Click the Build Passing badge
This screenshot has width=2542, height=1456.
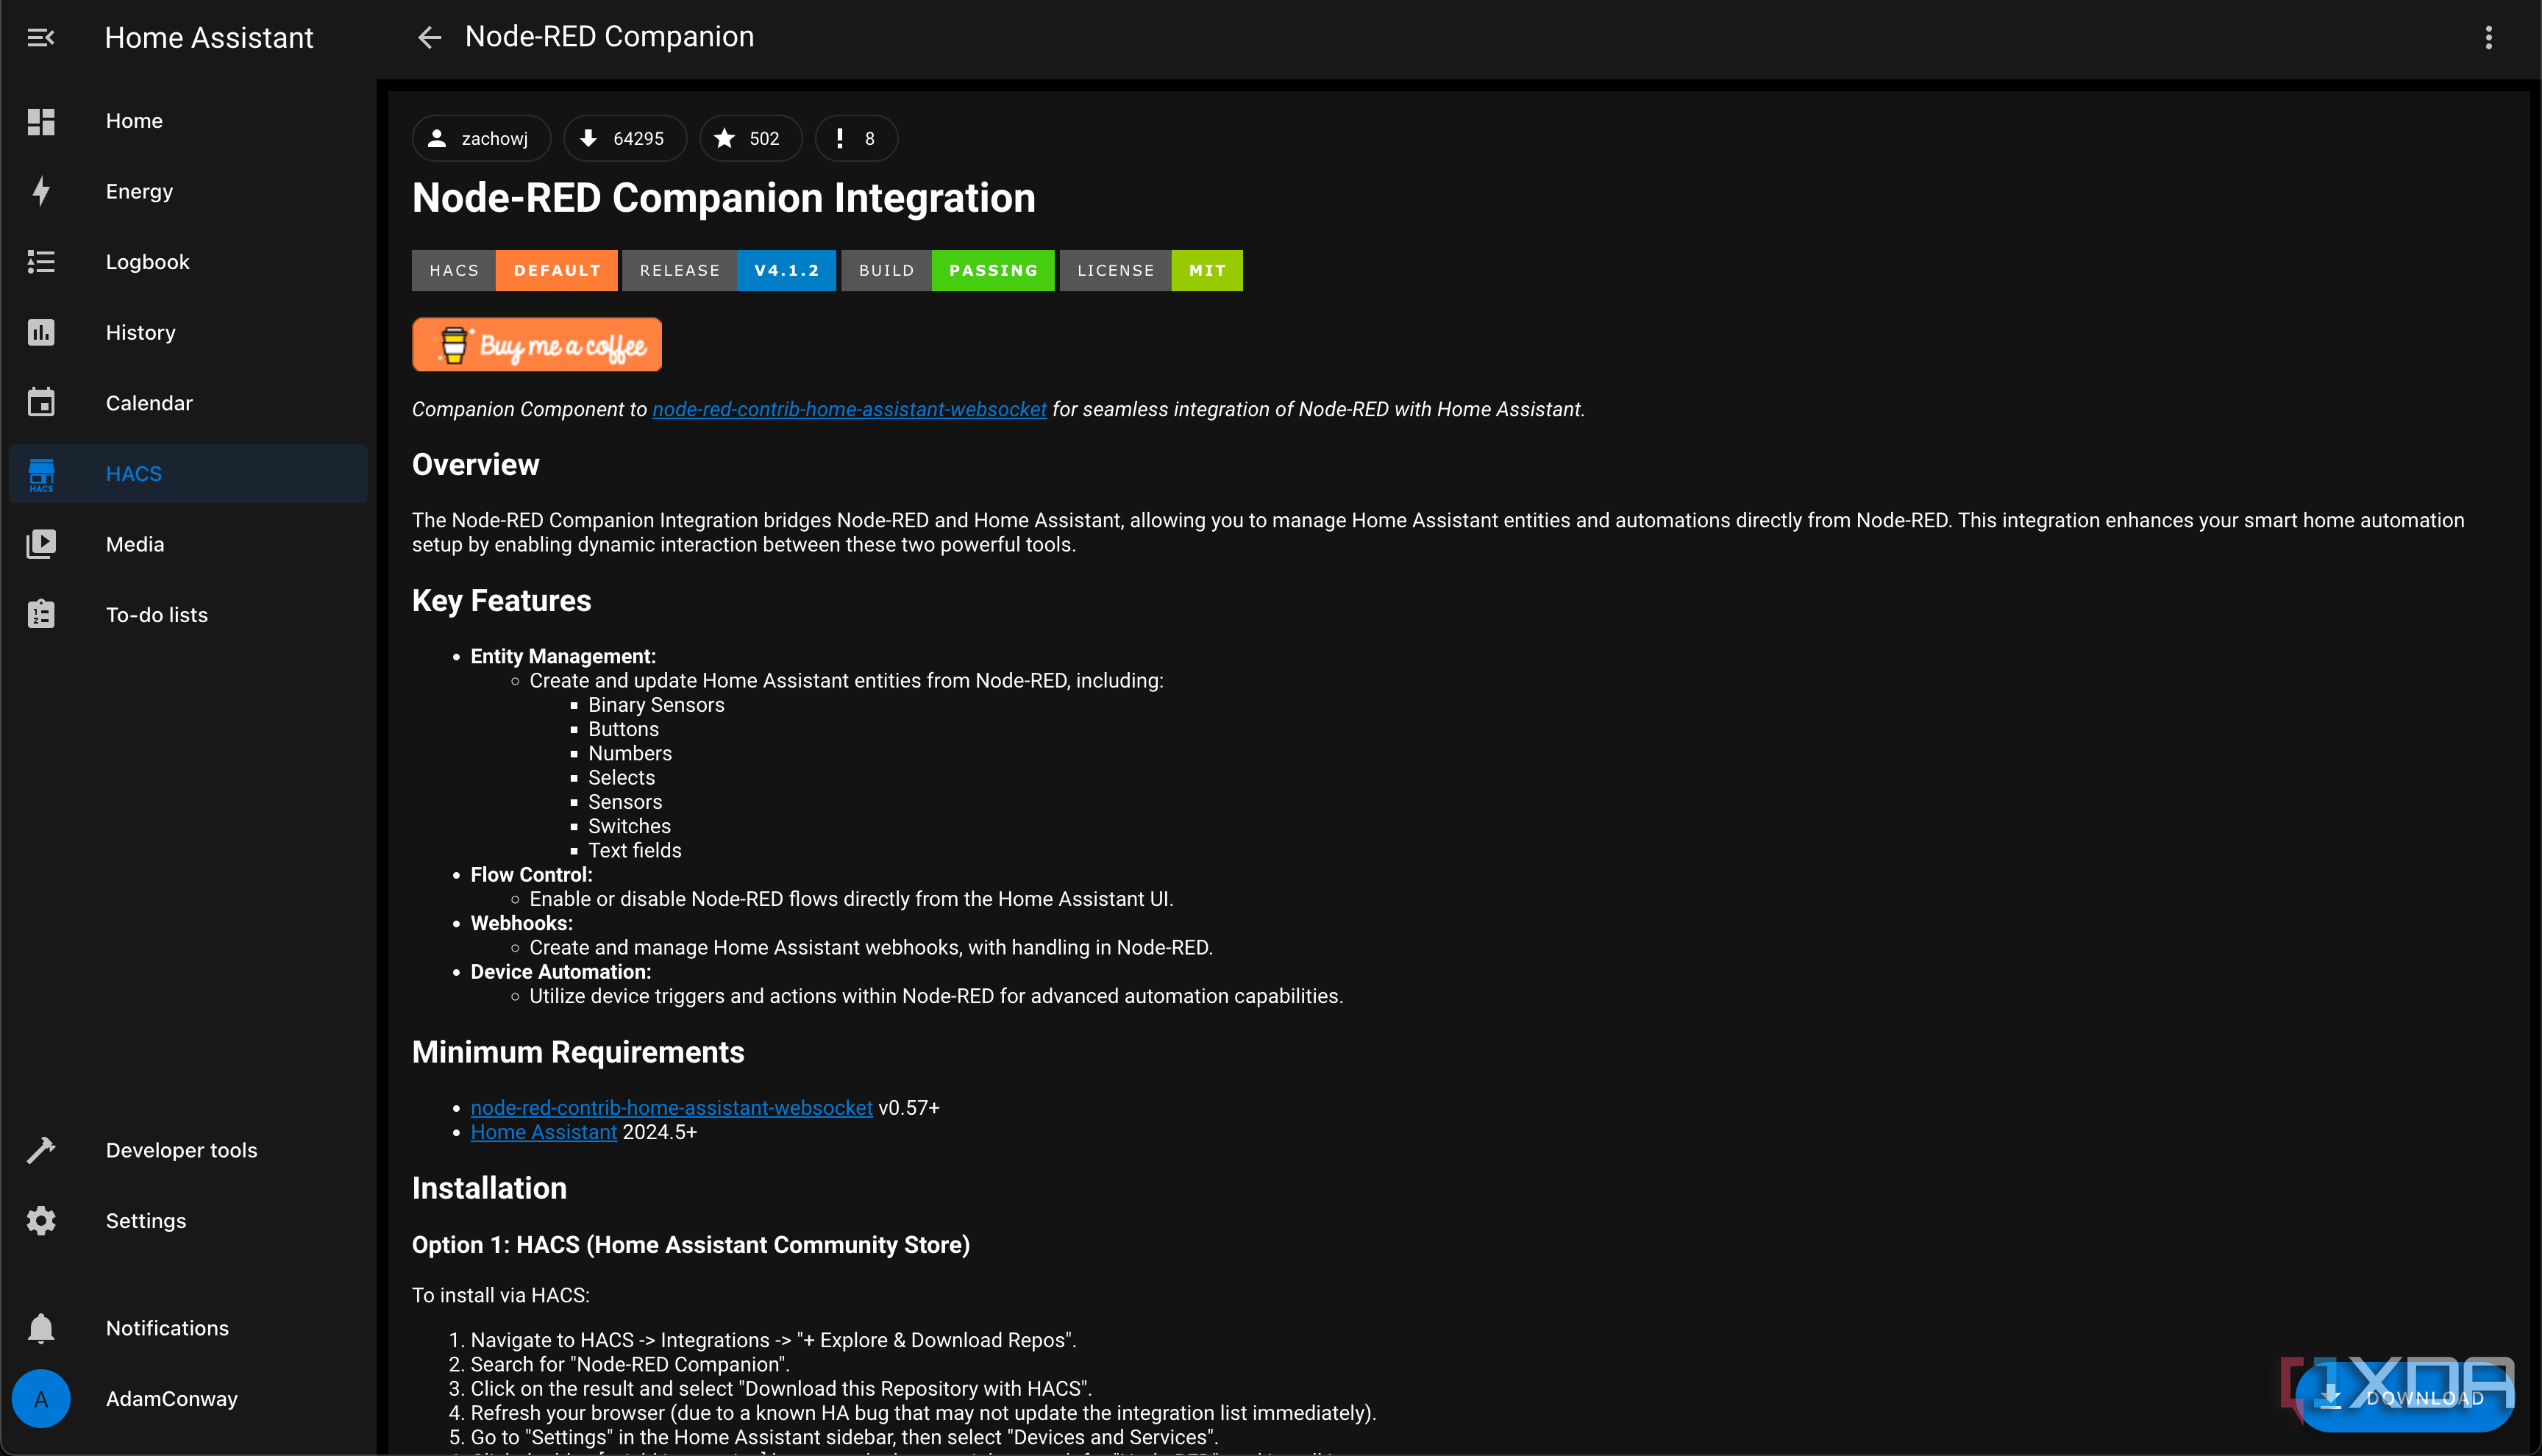(x=947, y=270)
